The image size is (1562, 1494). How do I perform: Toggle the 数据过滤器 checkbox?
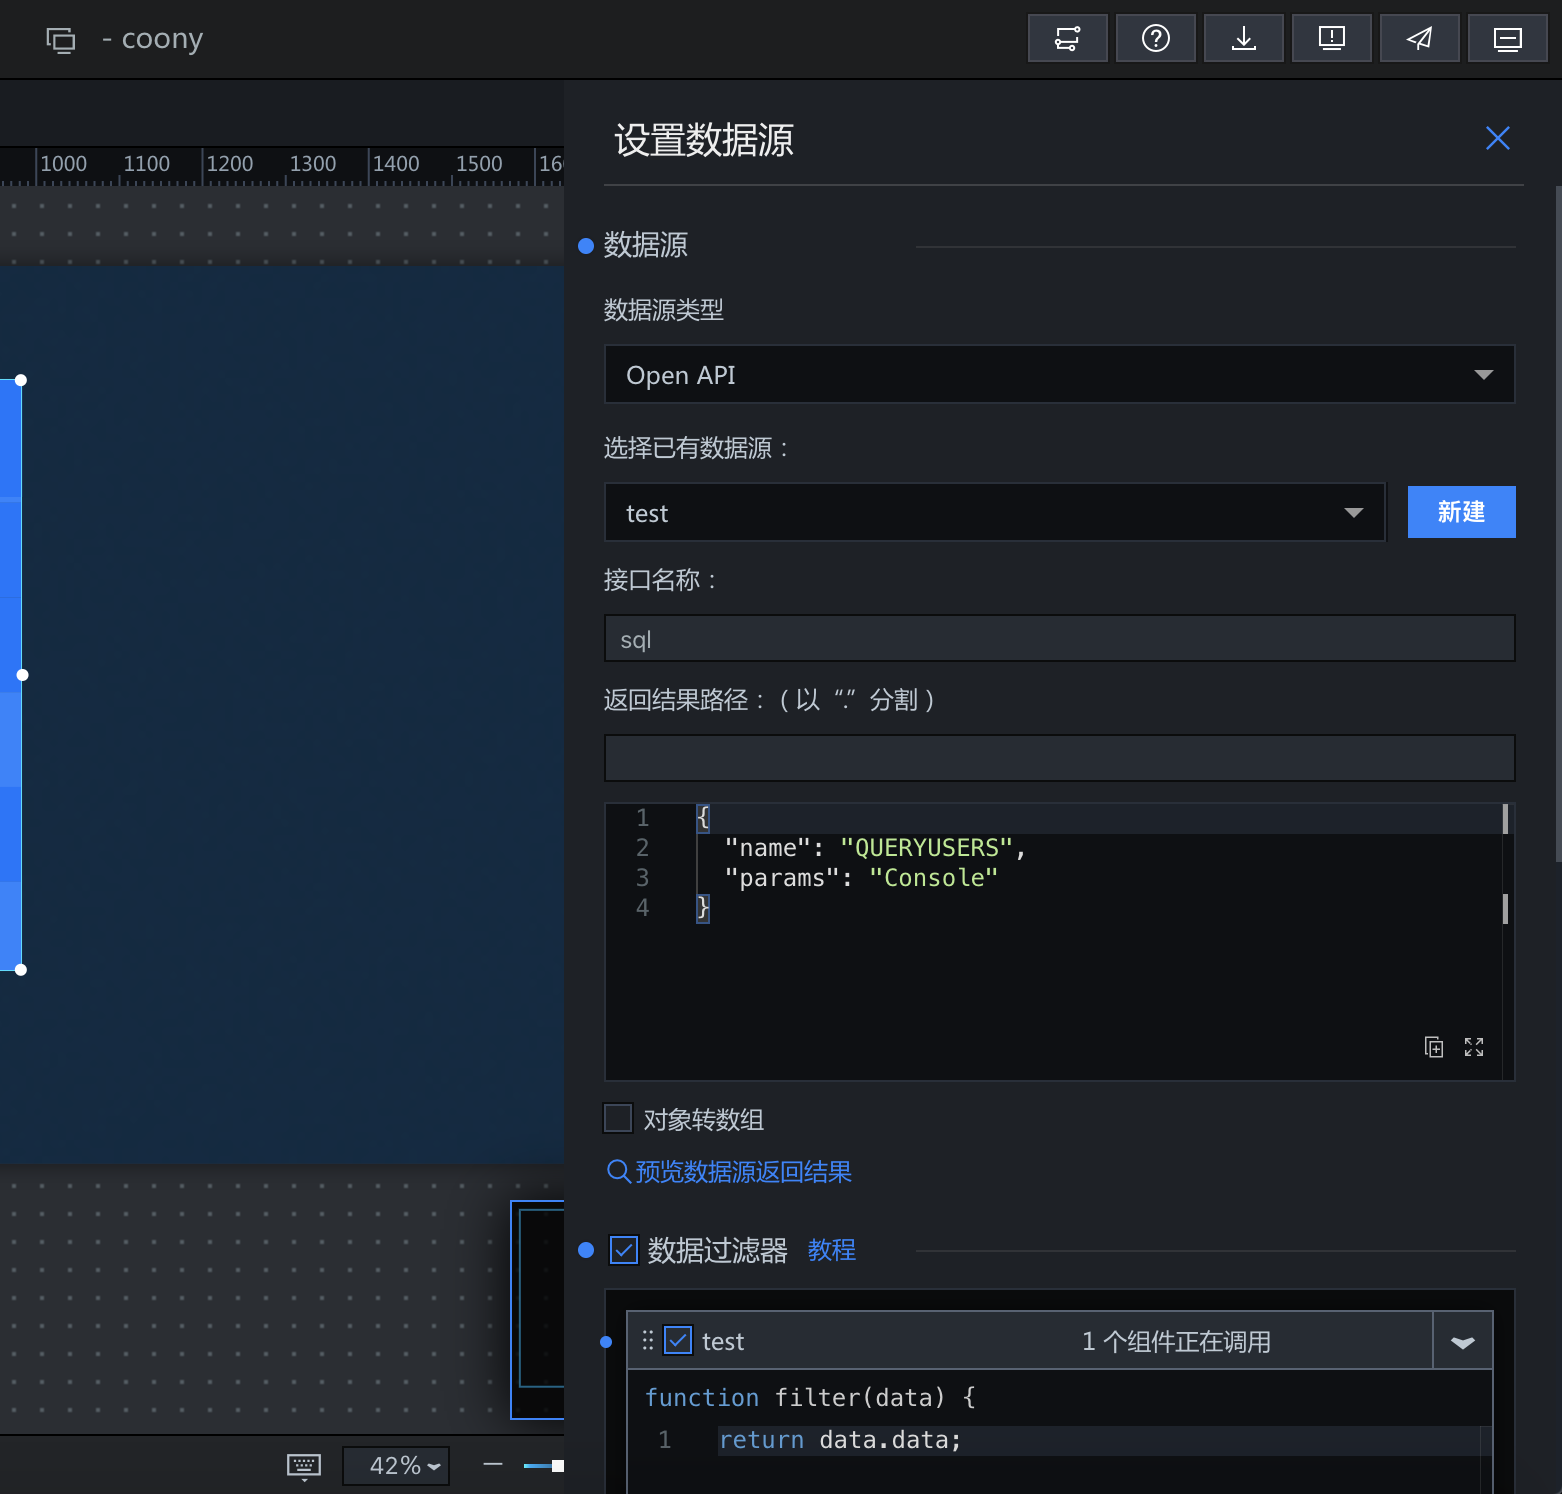[x=624, y=1250]
